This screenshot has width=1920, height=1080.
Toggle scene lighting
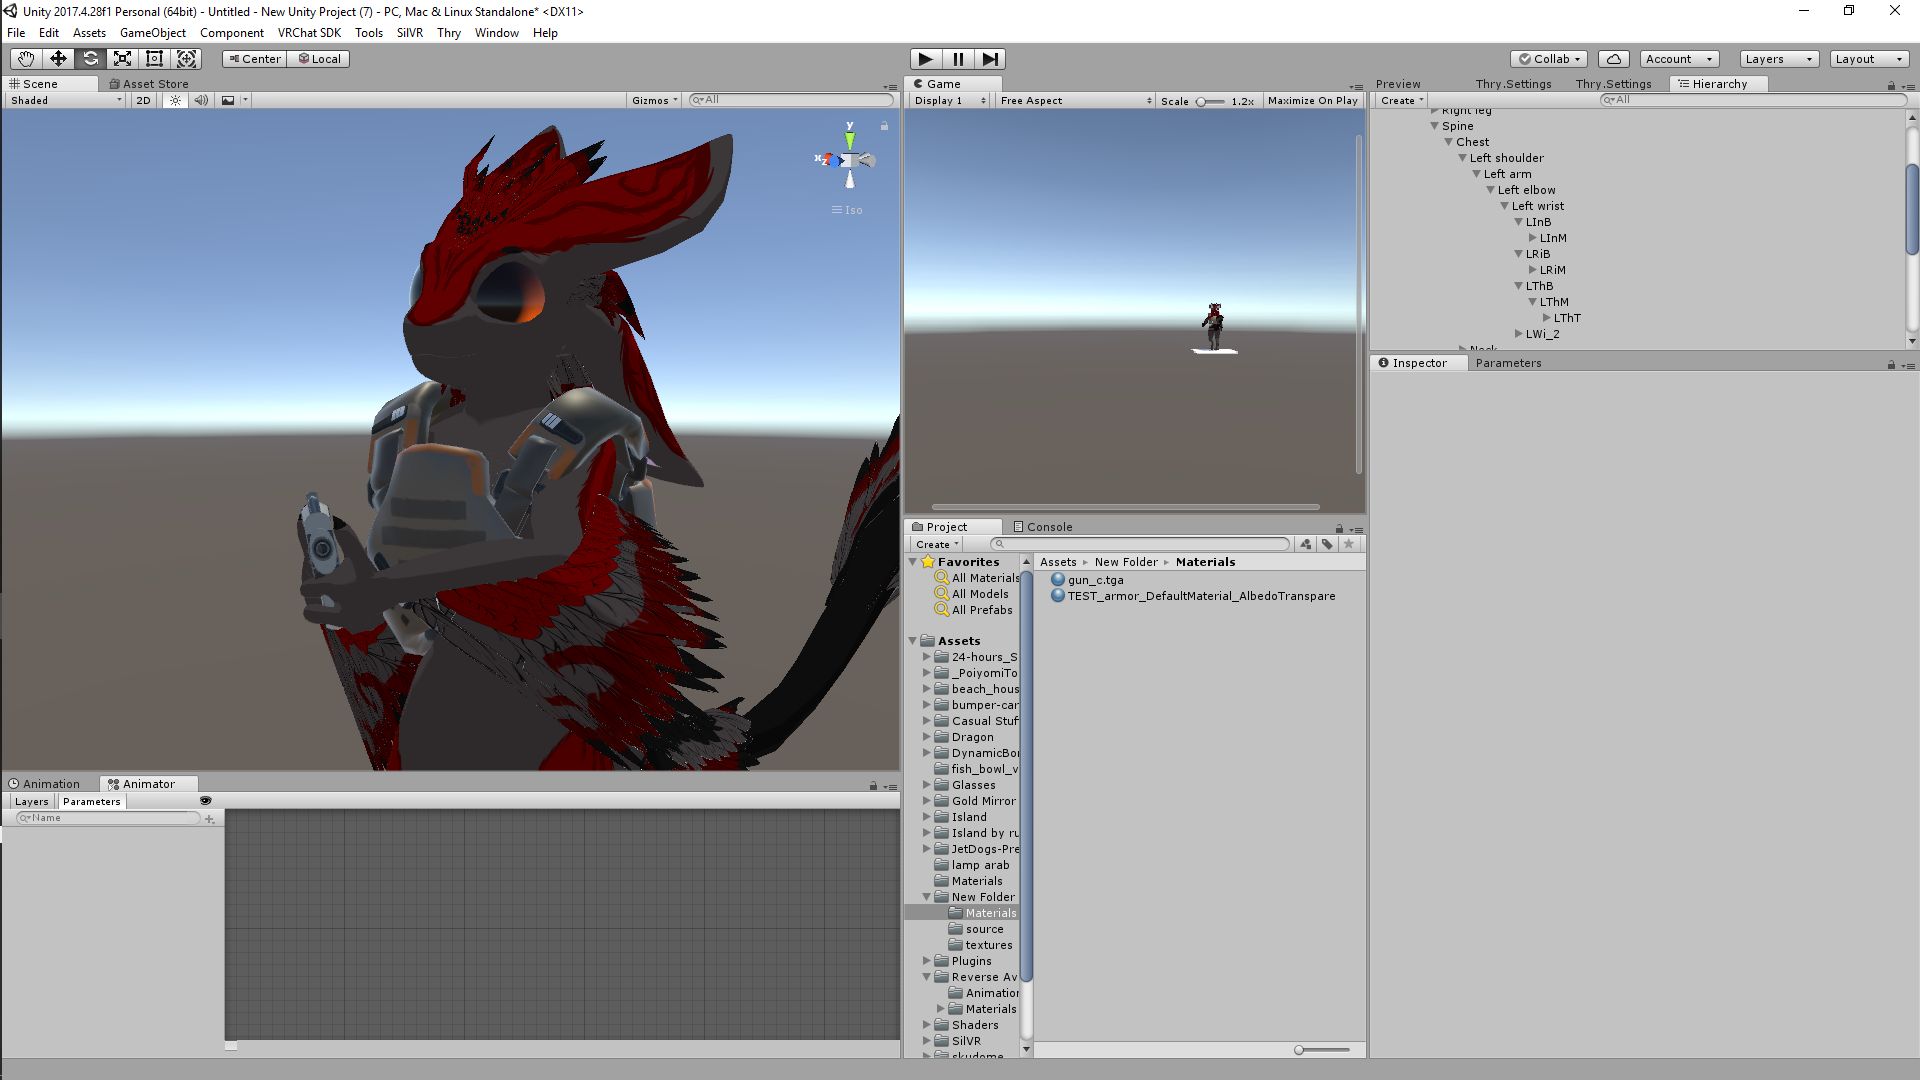[175, 100]
